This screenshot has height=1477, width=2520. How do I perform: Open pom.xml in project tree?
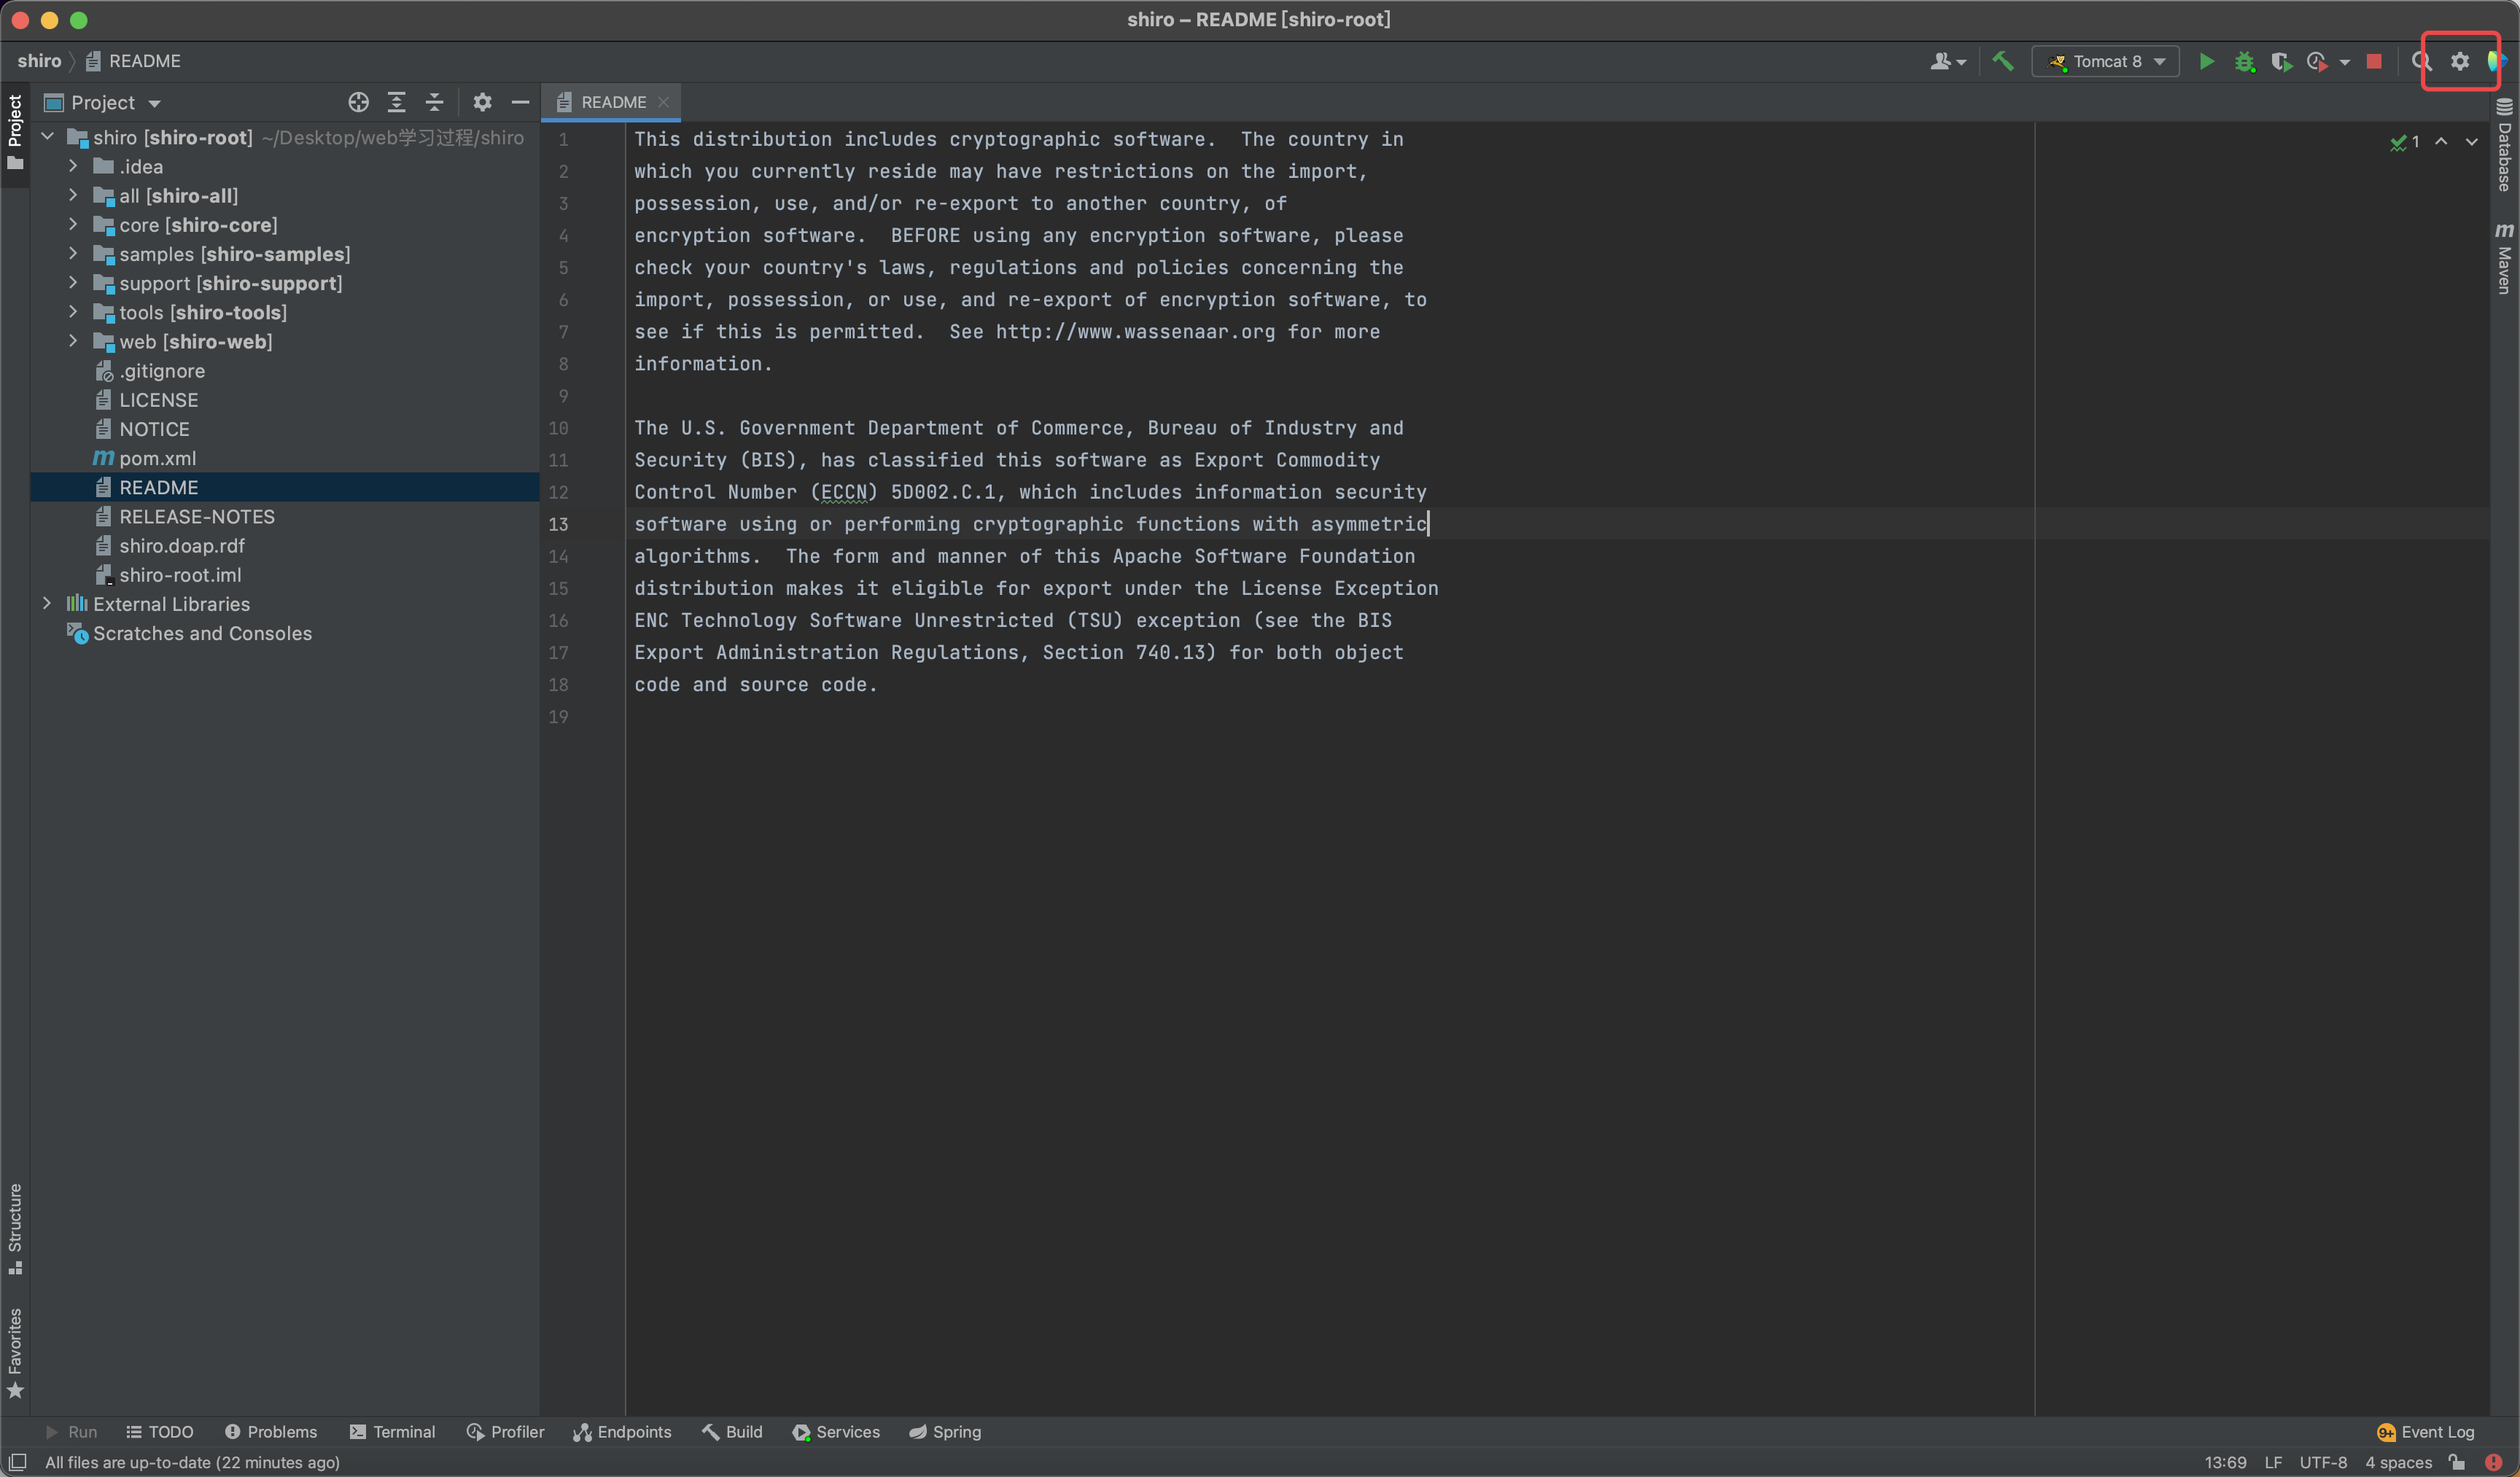[157, 458]
